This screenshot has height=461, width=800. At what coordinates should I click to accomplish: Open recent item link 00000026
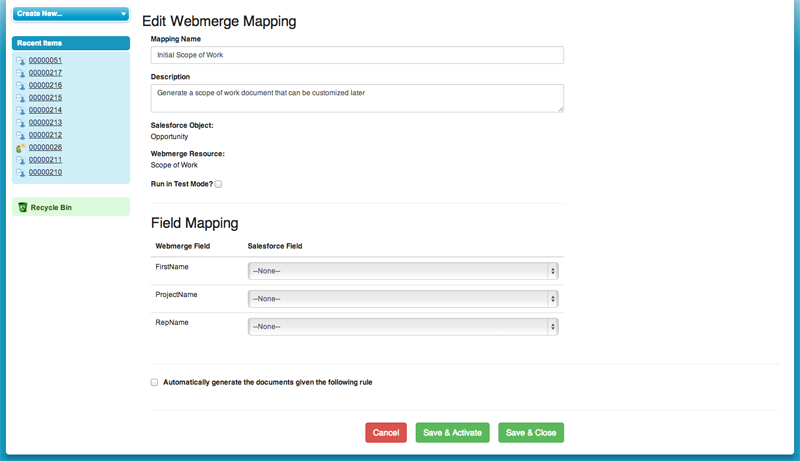(x=45, y=147)
